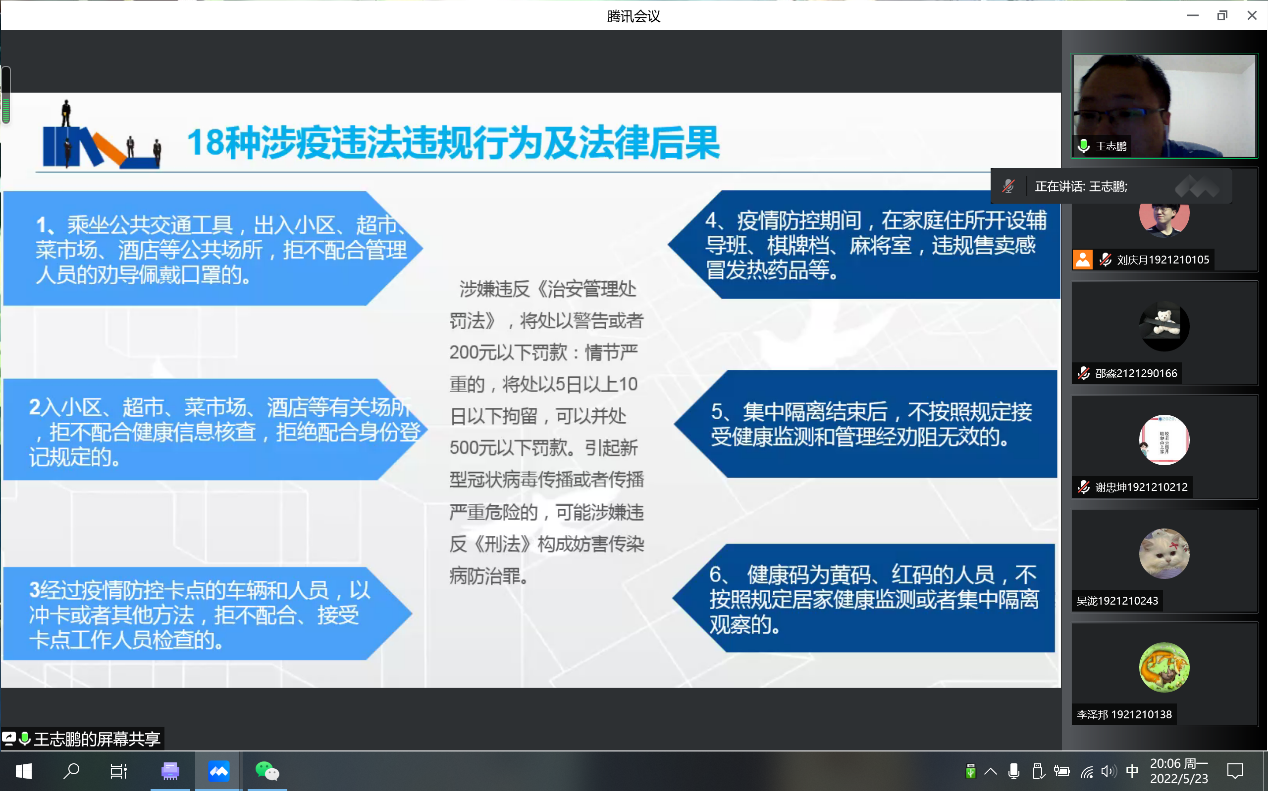Open the Windows Start menu

pos(23,771)
